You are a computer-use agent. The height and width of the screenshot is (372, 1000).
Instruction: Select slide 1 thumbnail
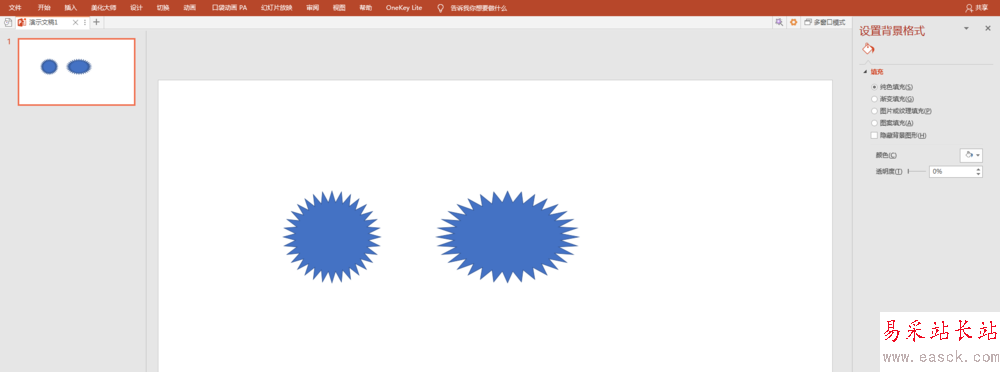pos(77,71)
